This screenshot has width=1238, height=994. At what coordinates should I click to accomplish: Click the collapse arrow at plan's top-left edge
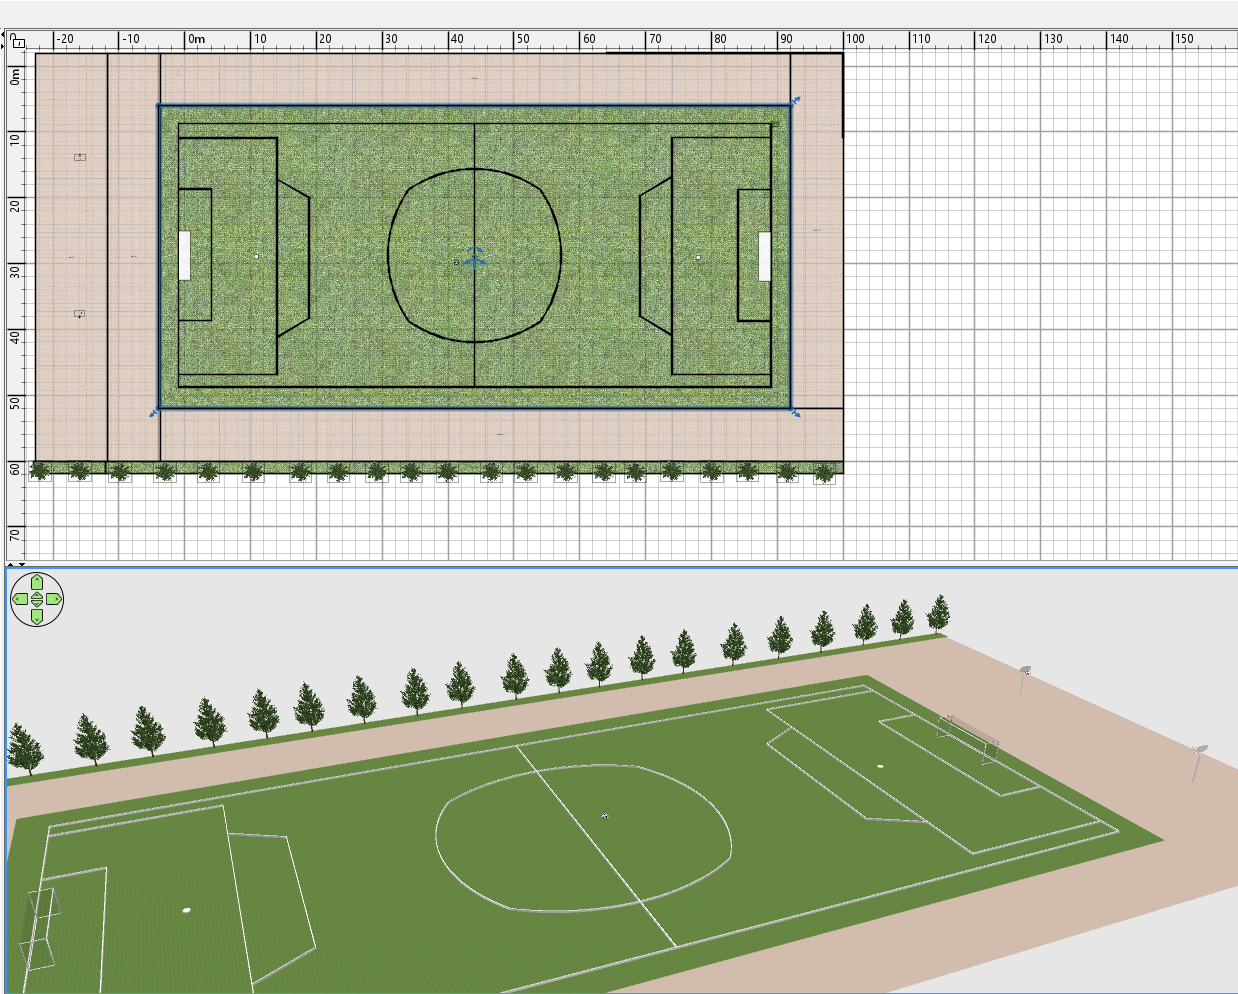pyautogui.click(x=4, y=33)
